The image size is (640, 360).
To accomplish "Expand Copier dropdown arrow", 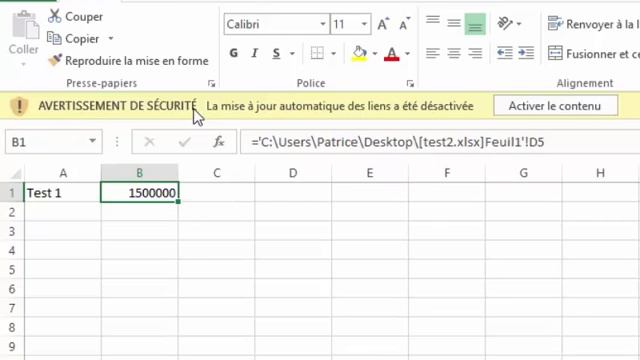I will 111,39.
